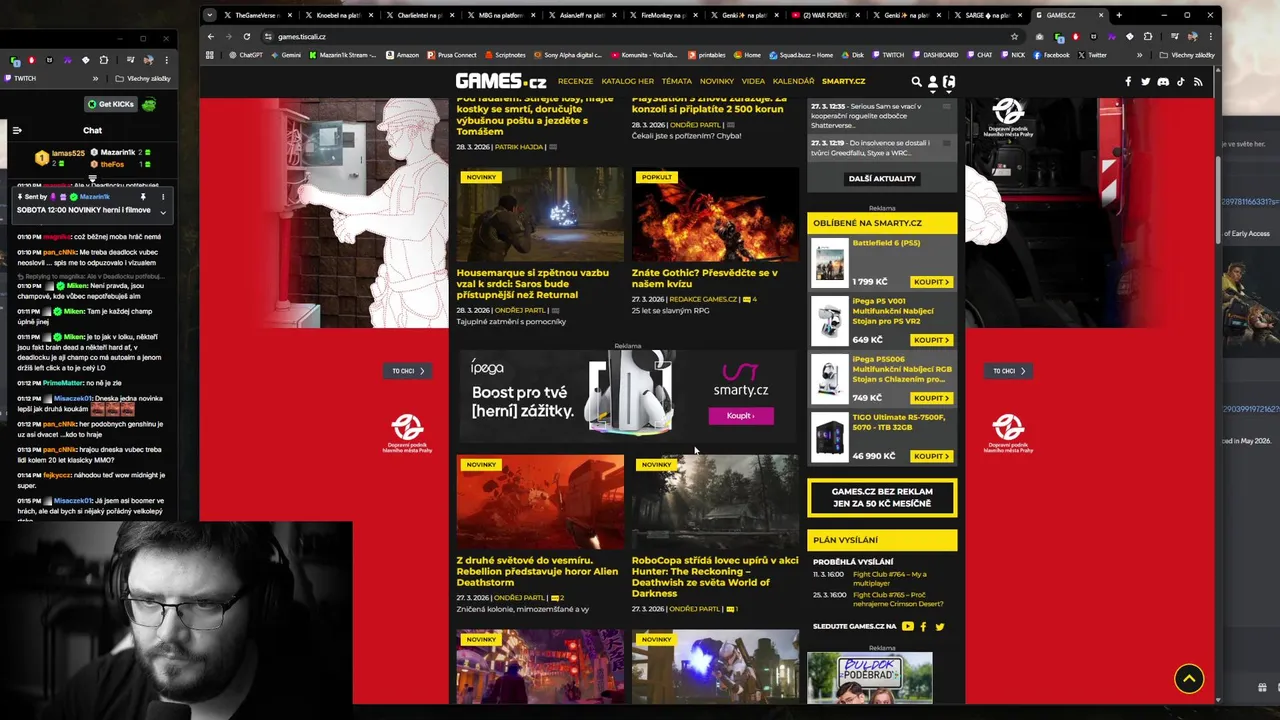
Task: Open the user account icon in GAMES.cz header
Action: tap(933, 82)
